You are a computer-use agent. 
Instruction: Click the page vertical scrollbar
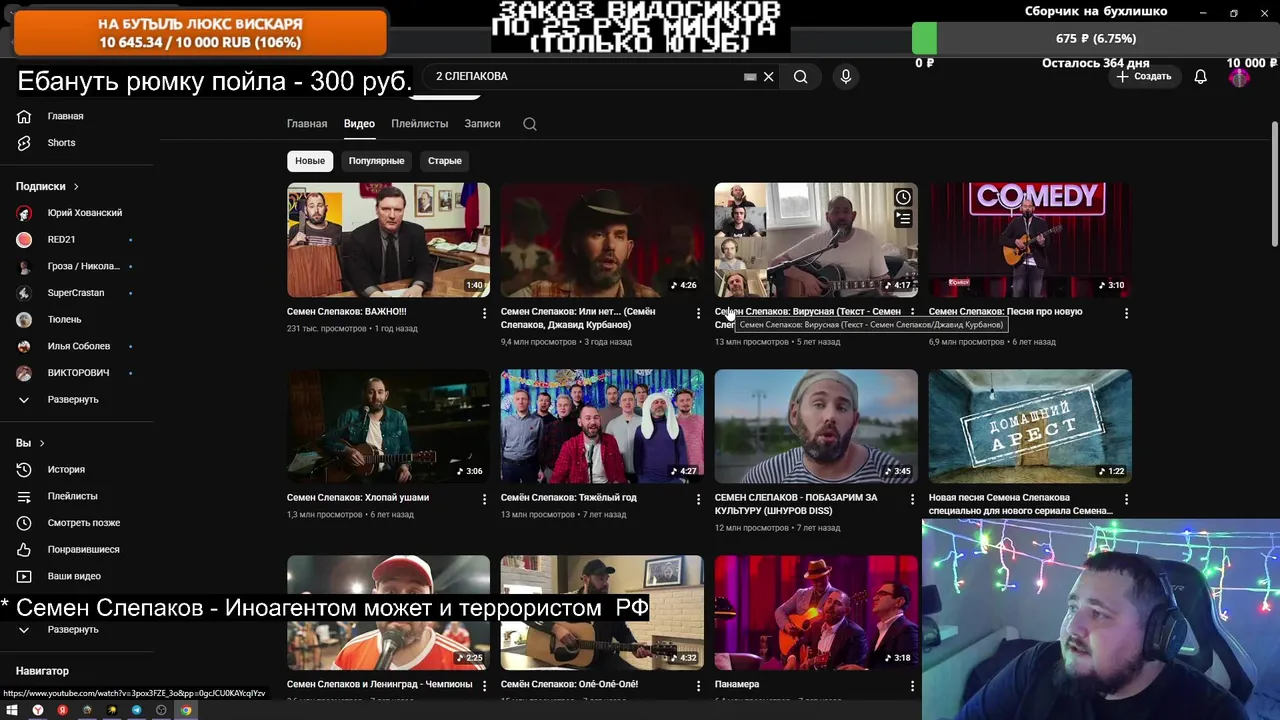coord(1274,185)
